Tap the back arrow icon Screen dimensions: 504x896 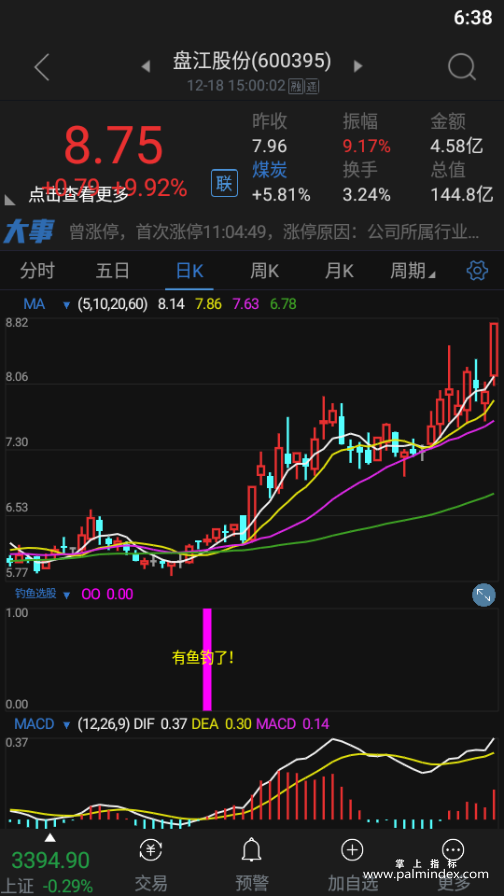[42, 67]
